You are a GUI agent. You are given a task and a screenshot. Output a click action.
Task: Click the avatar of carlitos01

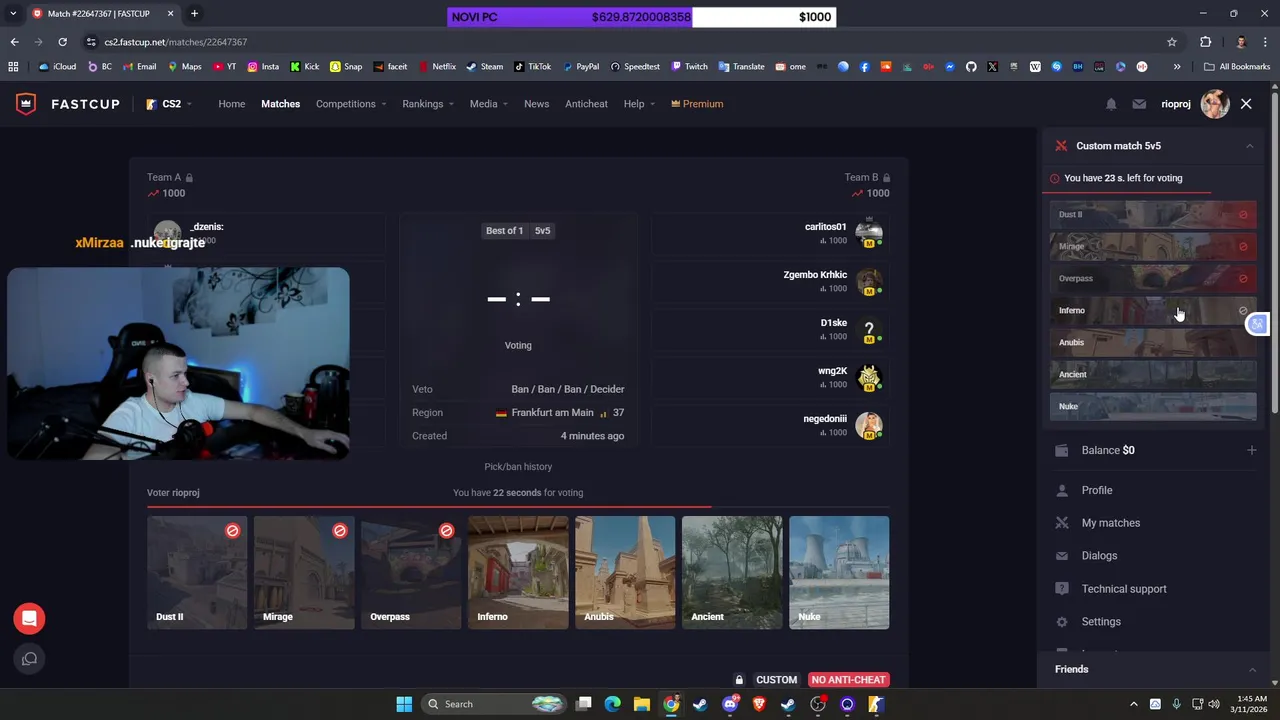[x=868, y=234]
